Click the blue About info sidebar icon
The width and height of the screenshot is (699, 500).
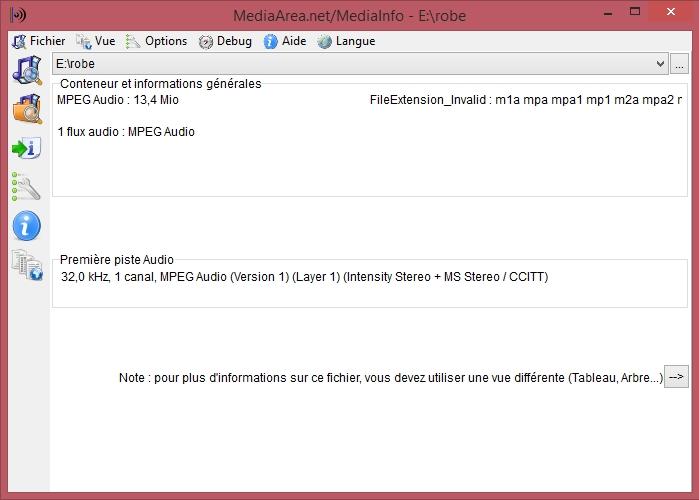click(x=26, y=225)
